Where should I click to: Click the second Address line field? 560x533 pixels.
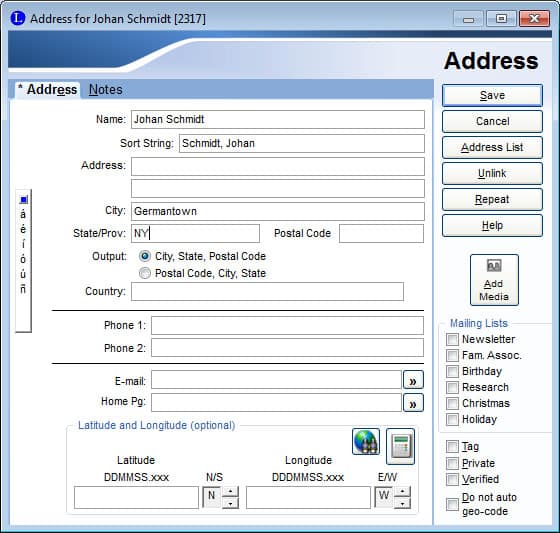coord(278,189)
